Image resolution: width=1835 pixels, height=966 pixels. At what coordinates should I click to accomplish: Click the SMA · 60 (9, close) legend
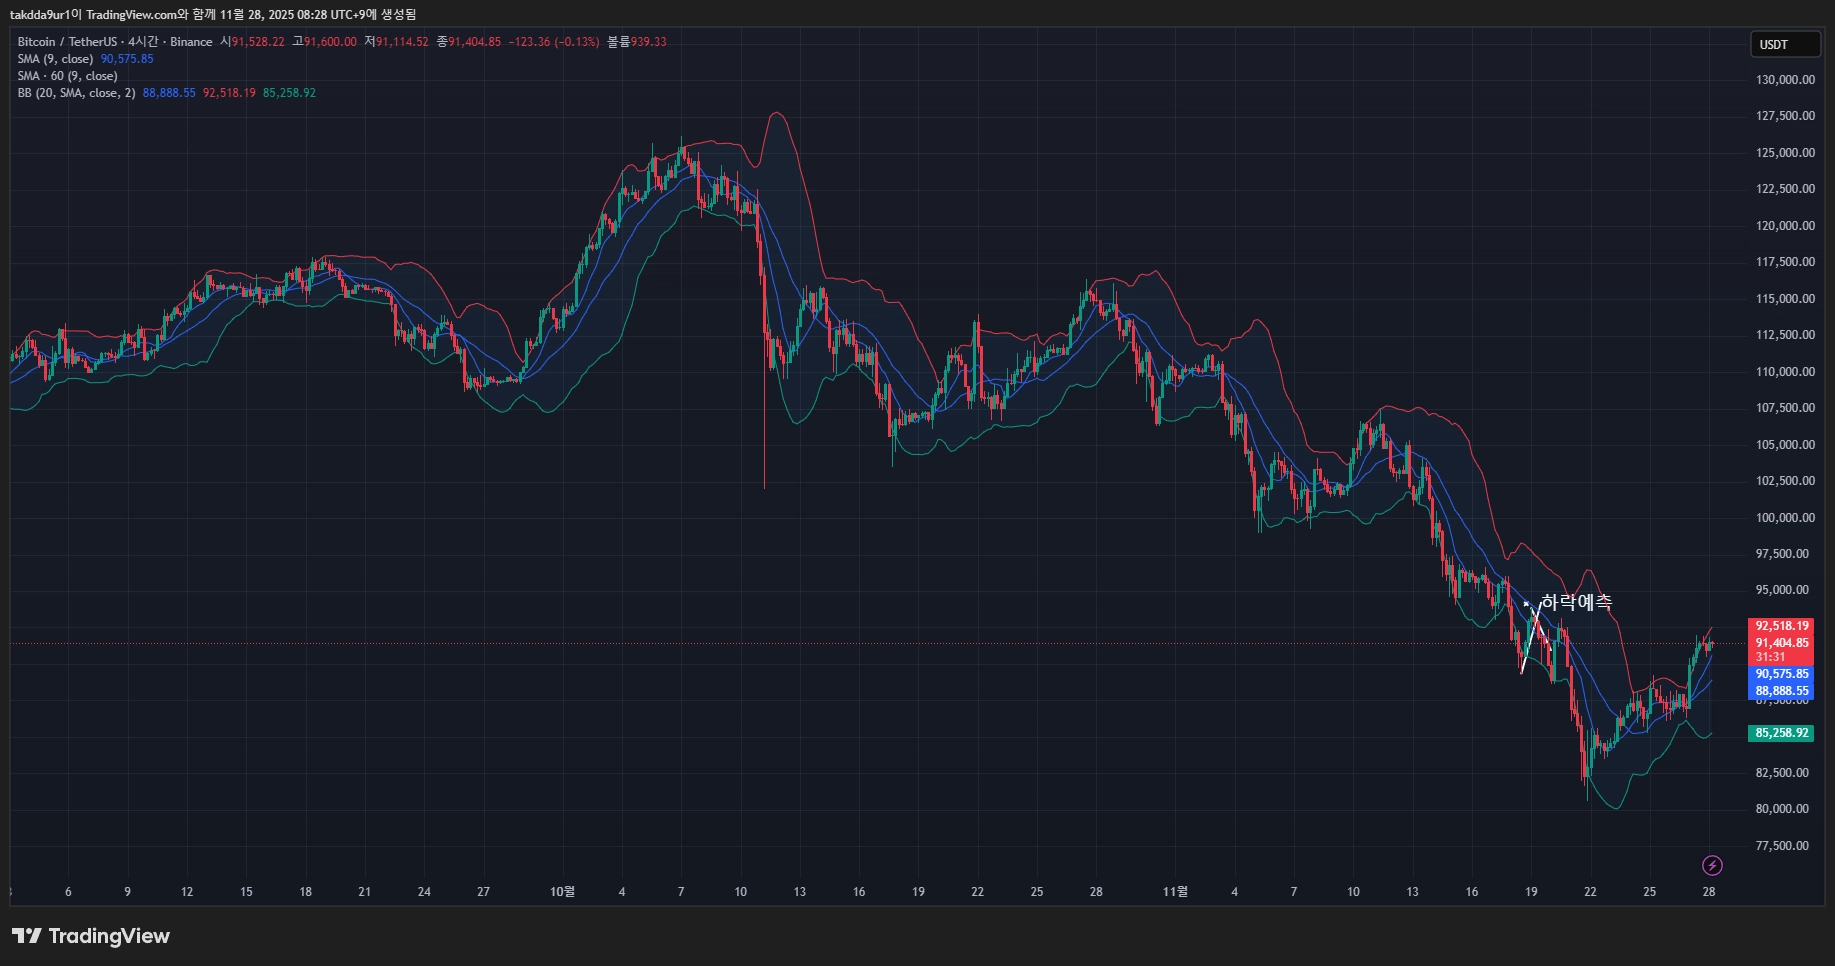tap(67, 76)
